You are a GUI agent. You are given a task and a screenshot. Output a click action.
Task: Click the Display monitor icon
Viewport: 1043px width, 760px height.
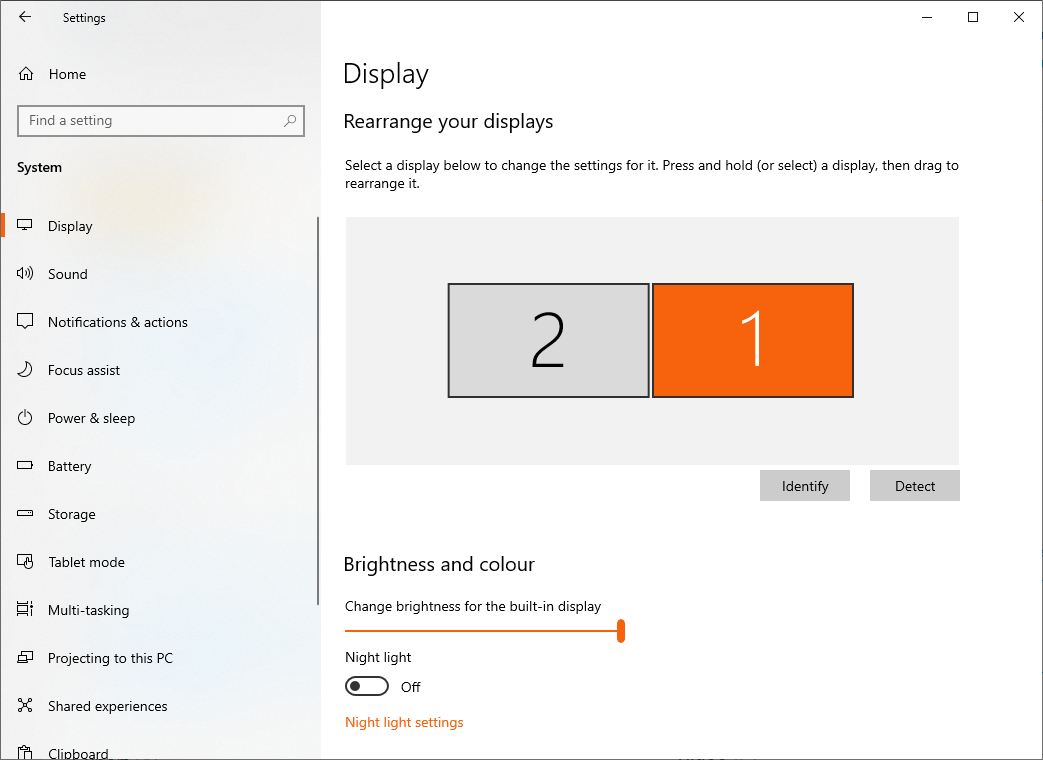coord(25,225)
